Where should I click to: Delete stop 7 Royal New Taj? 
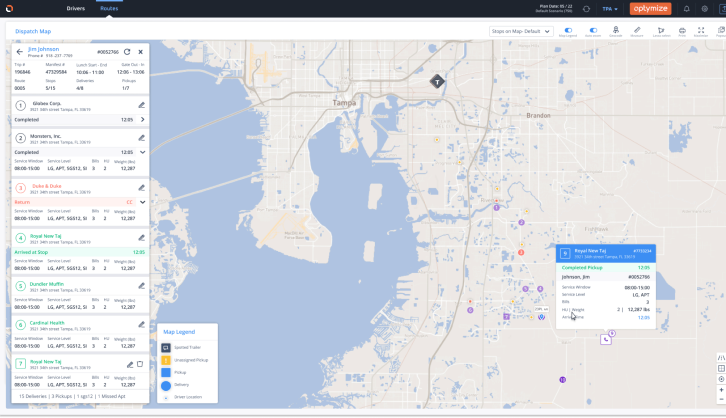pos(140,364)
